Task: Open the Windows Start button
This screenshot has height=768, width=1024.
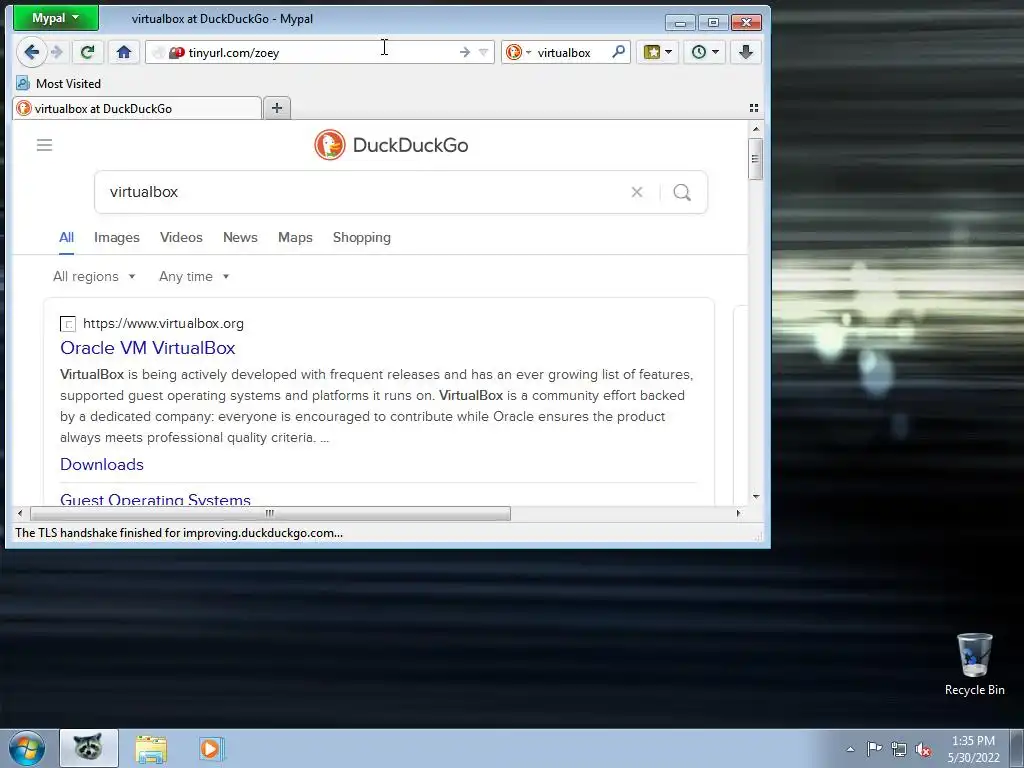Action: tap(27, 748)
